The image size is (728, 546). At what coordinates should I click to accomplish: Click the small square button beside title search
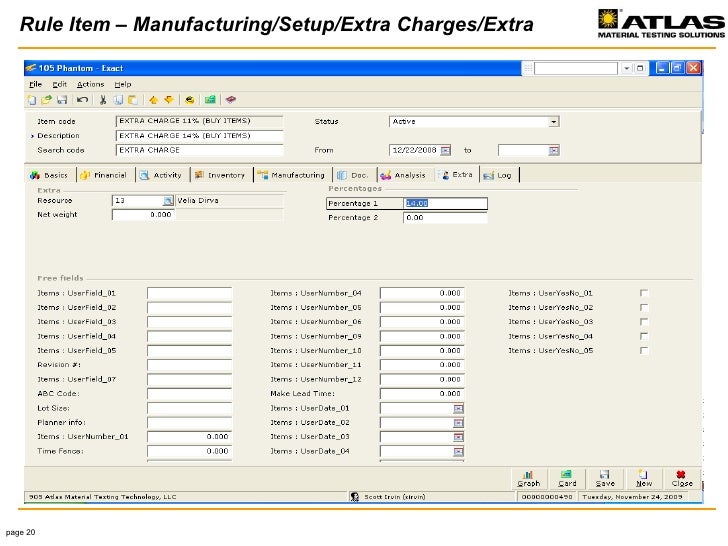pos(640,68)
